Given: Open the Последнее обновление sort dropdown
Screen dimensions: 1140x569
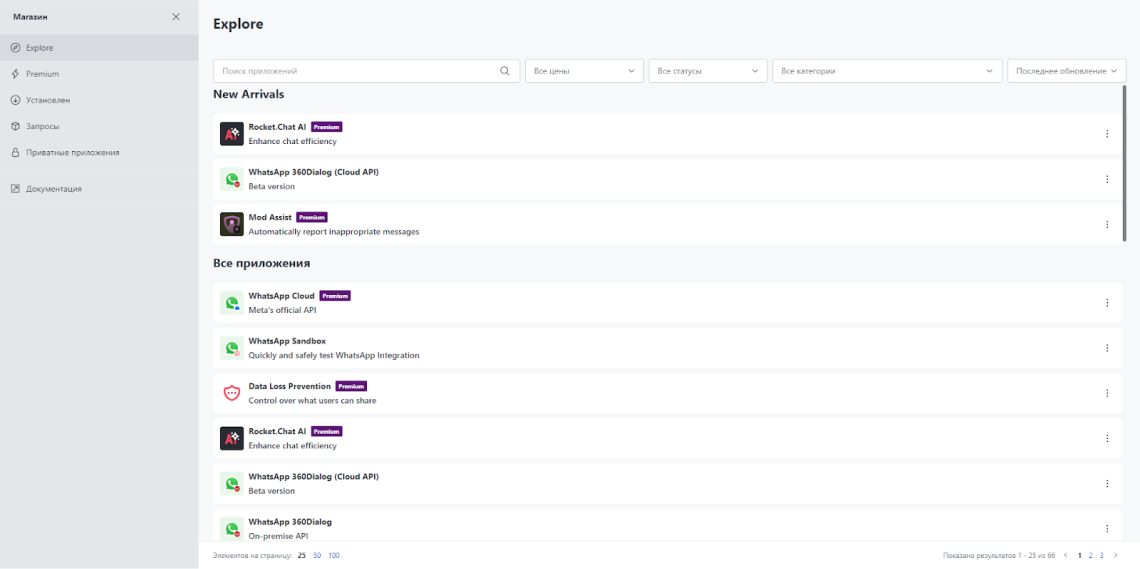Looking at the screenshot, I should (x=1067, y=71).
